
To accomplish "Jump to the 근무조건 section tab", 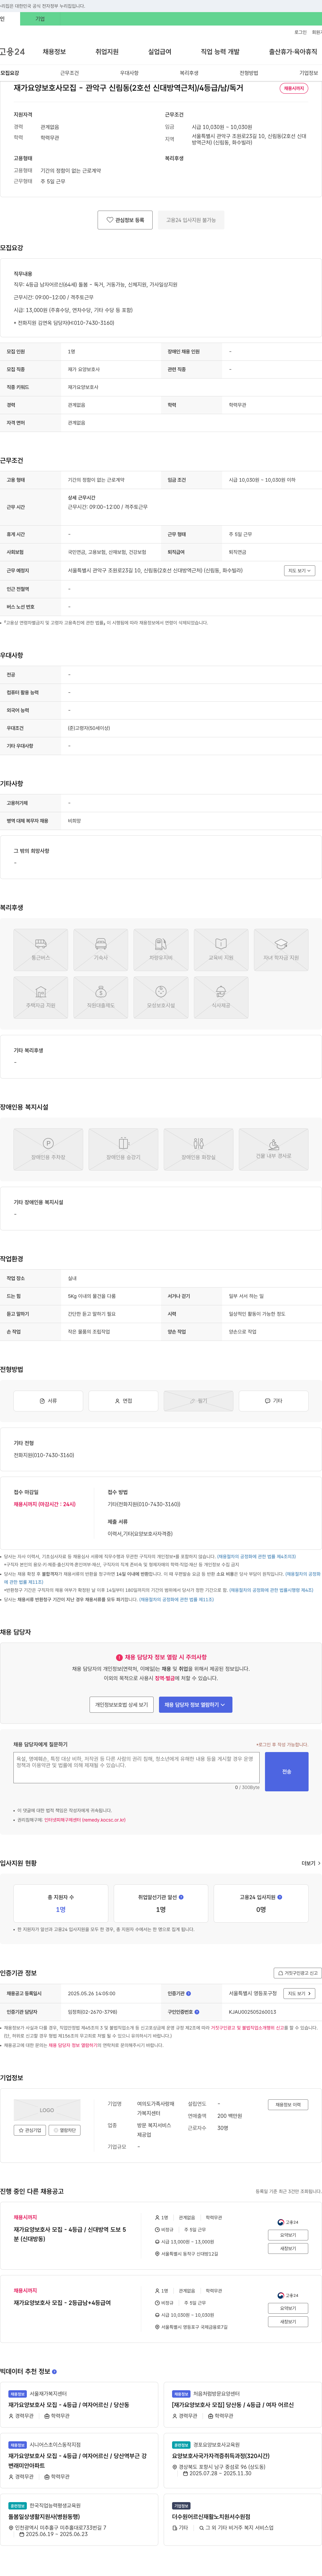I will coord(69,73).
